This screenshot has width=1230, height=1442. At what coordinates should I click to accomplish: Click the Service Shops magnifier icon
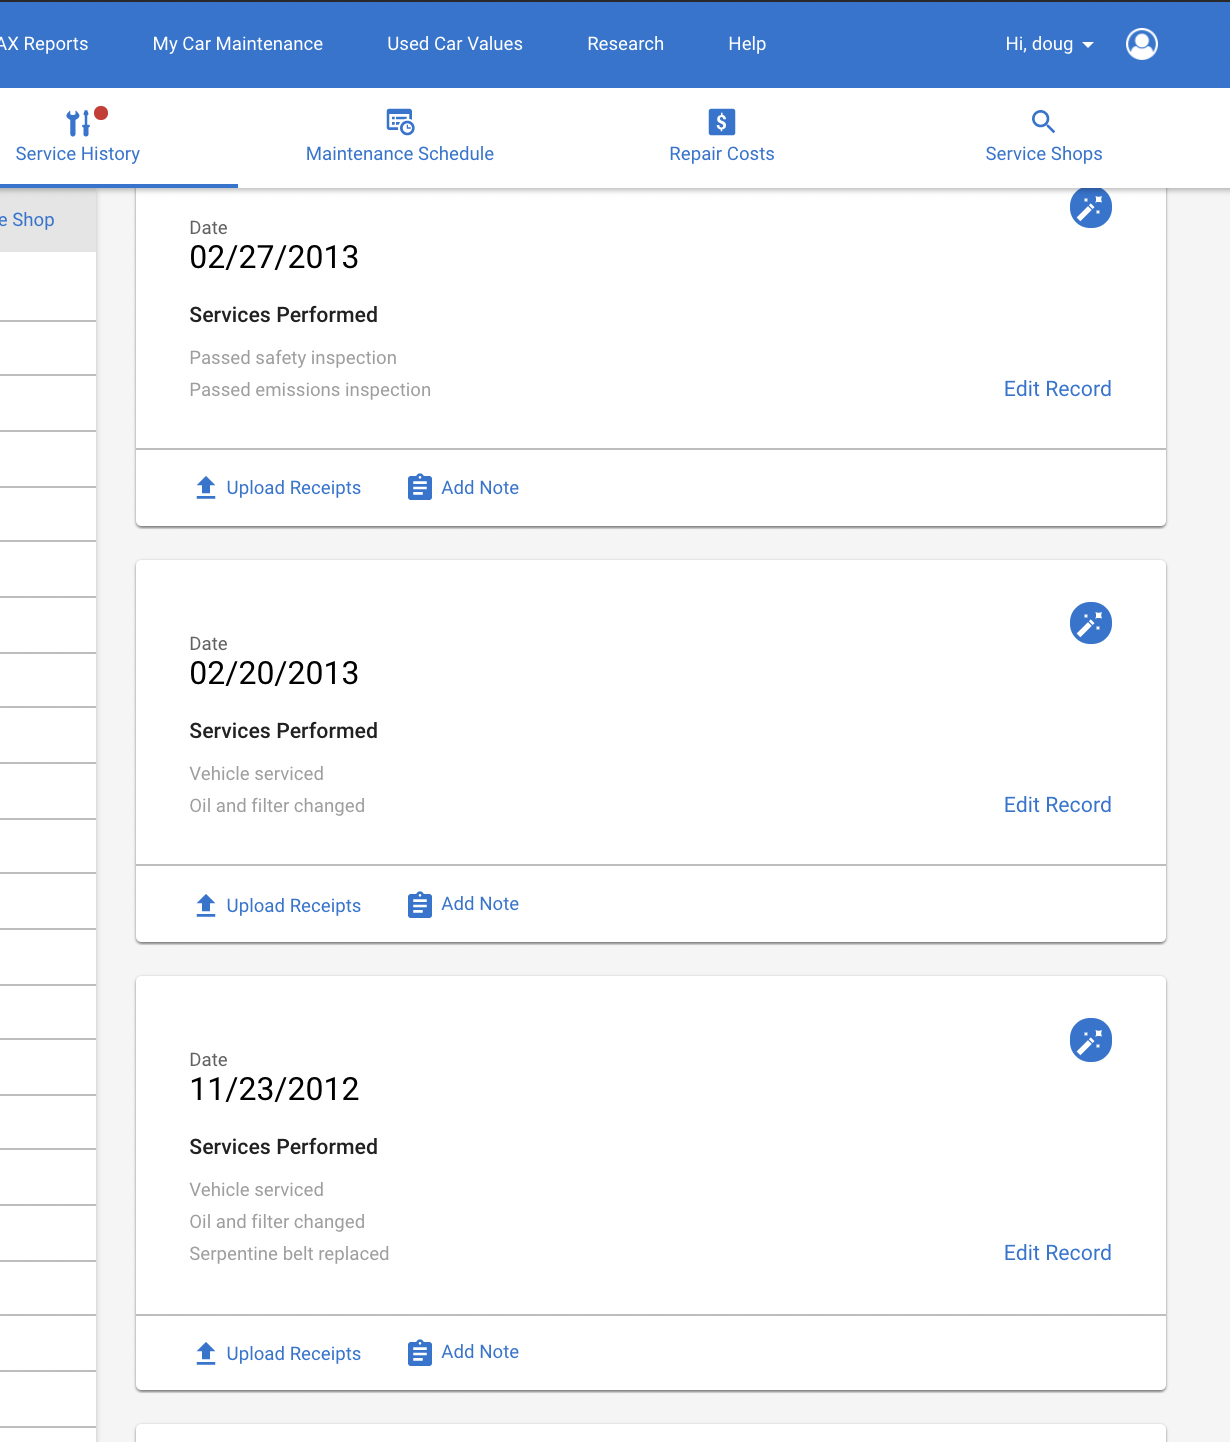point(1043,122)
